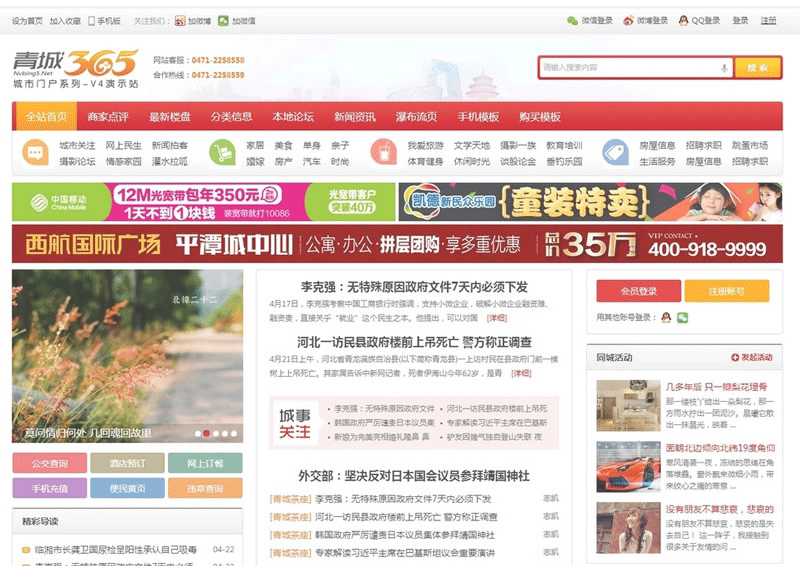The height and width of the screenshot is (566, 800).
Task: Click the WeChat follow icon
Action: [x=223, y=21]
